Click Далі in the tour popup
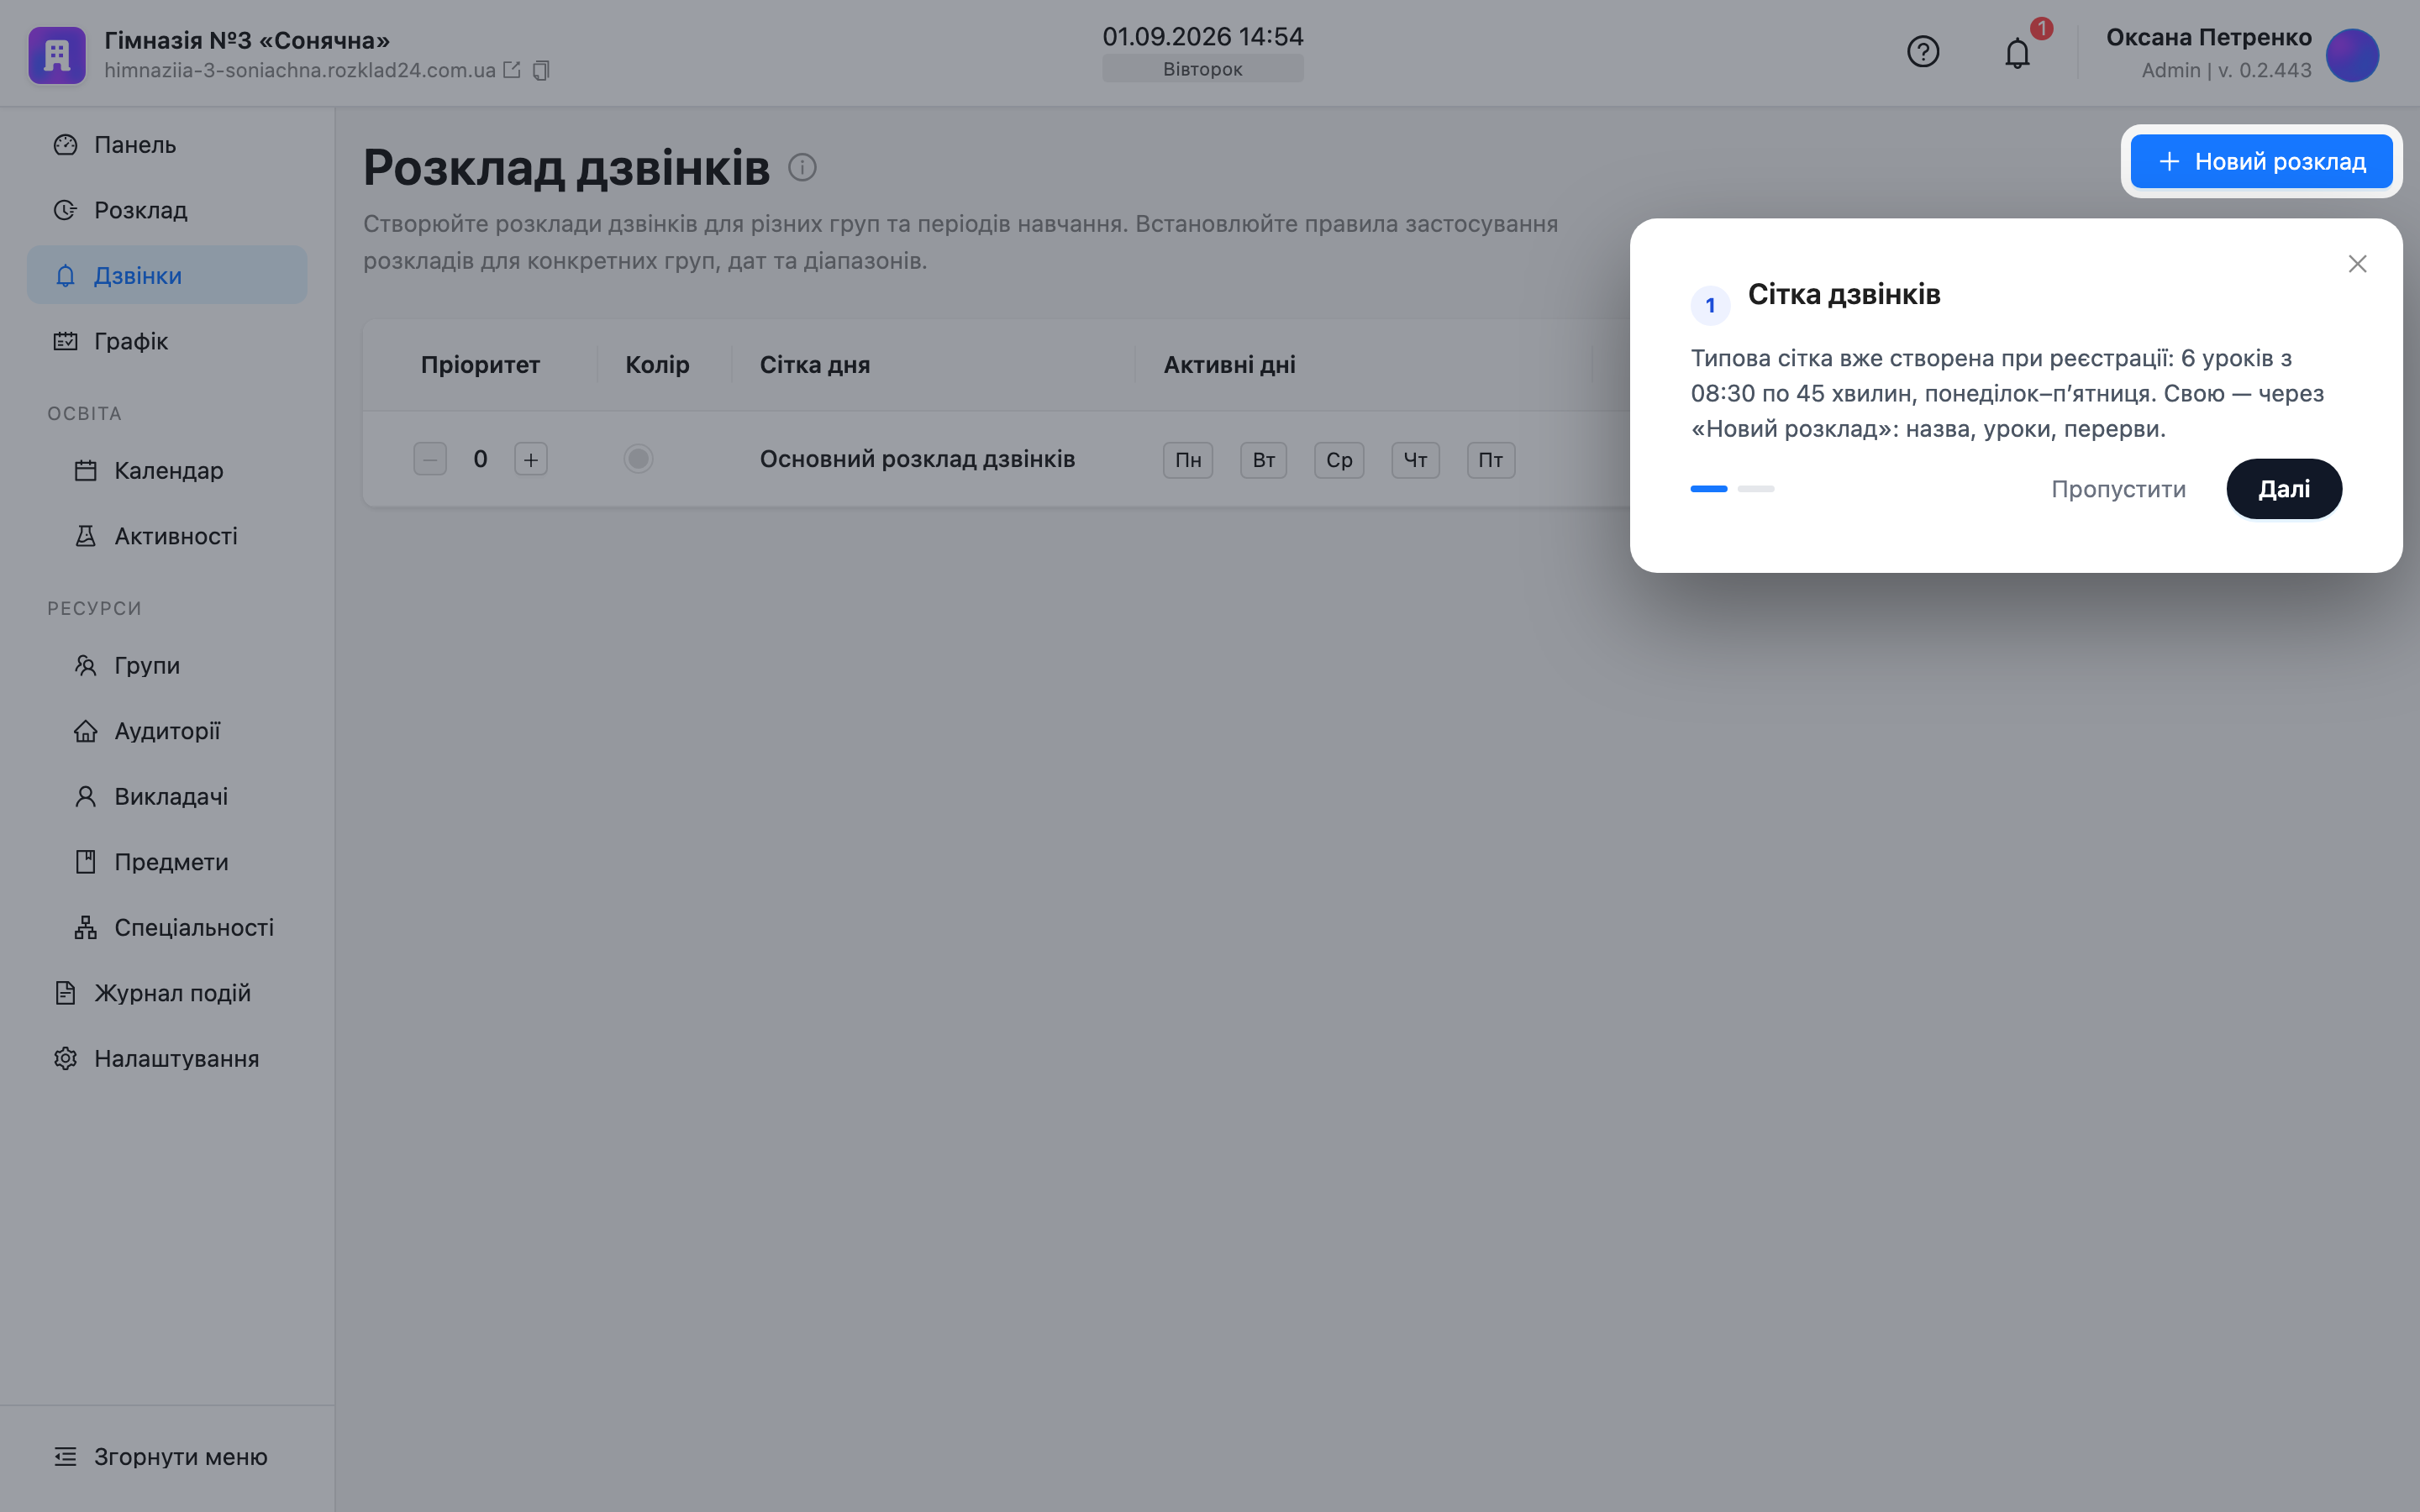 click(2283, 489)
